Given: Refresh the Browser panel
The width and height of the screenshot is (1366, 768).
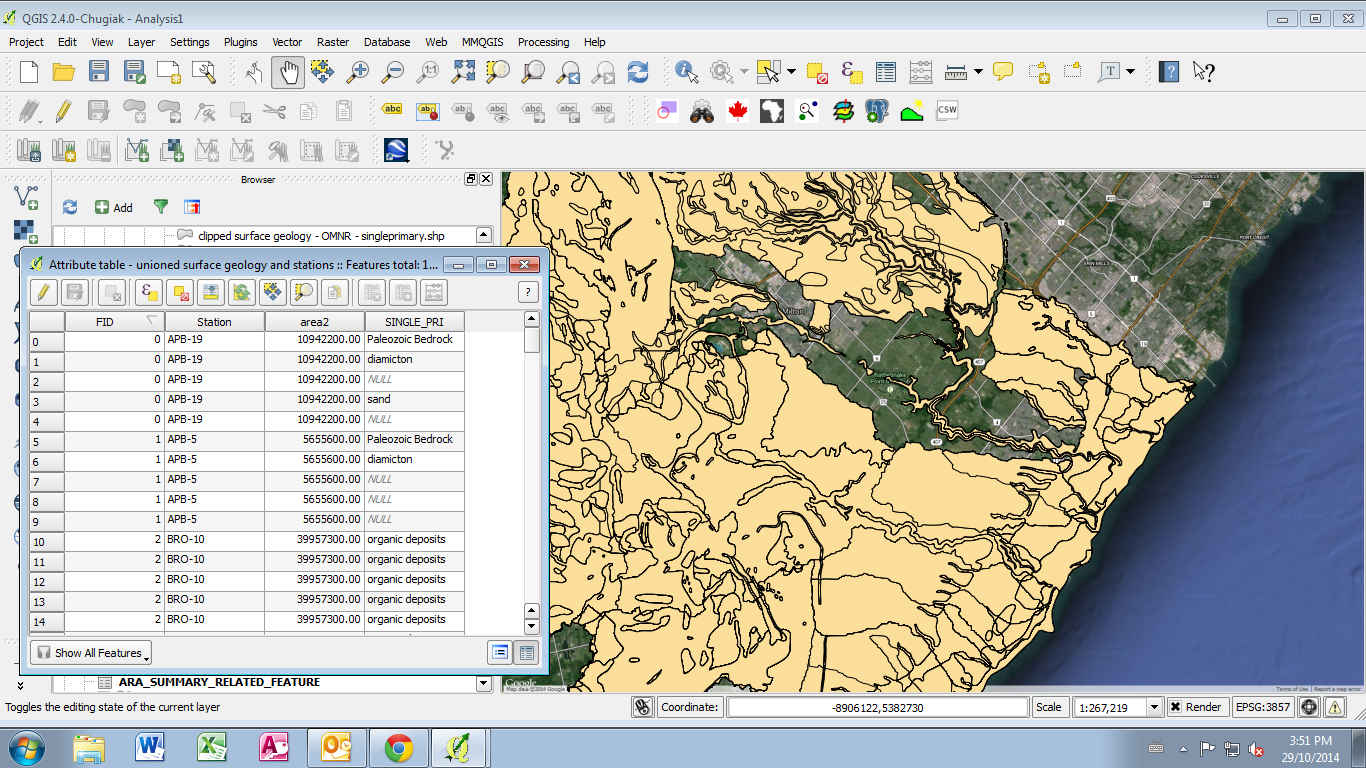Looking at the screenshot, I should click(70, 207).
